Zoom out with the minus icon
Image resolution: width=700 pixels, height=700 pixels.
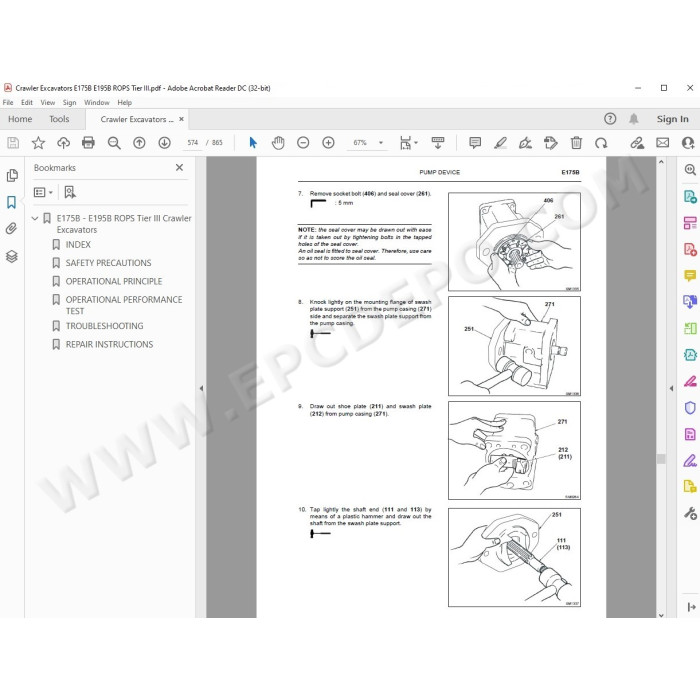pyautogui.click(x=303, y=143)
